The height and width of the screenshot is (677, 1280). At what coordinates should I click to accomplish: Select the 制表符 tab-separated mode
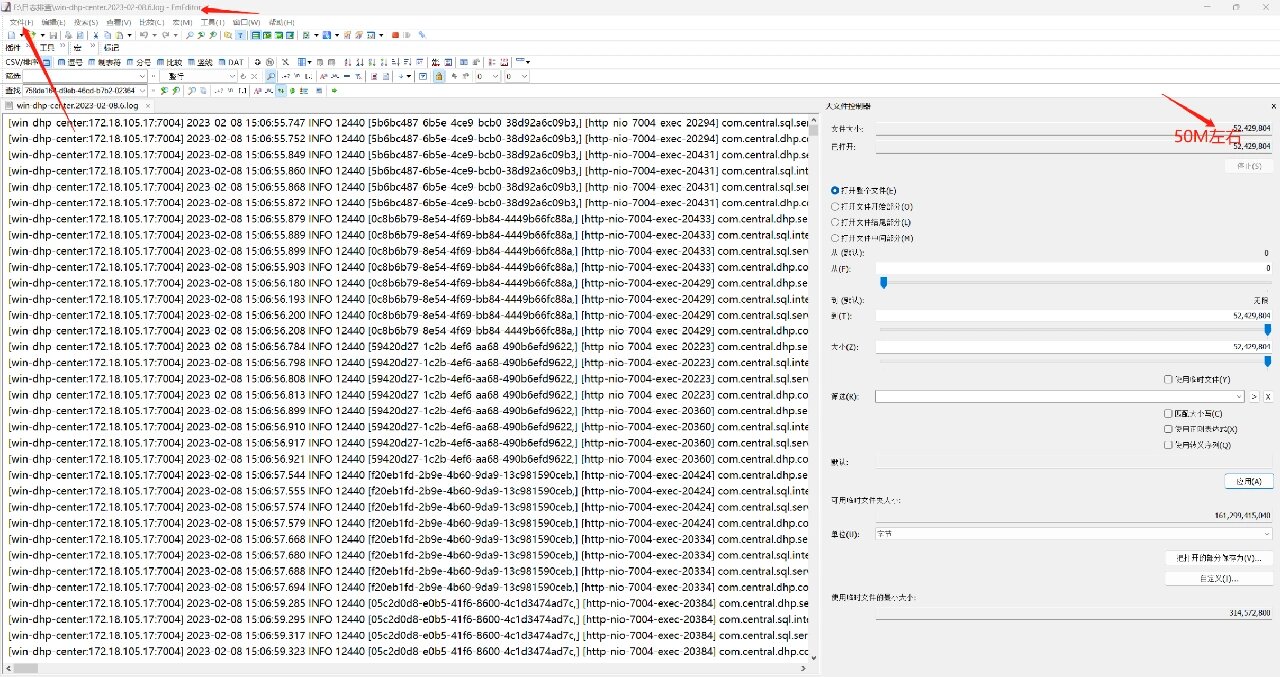pyautogui.click(x=105, y=63)
